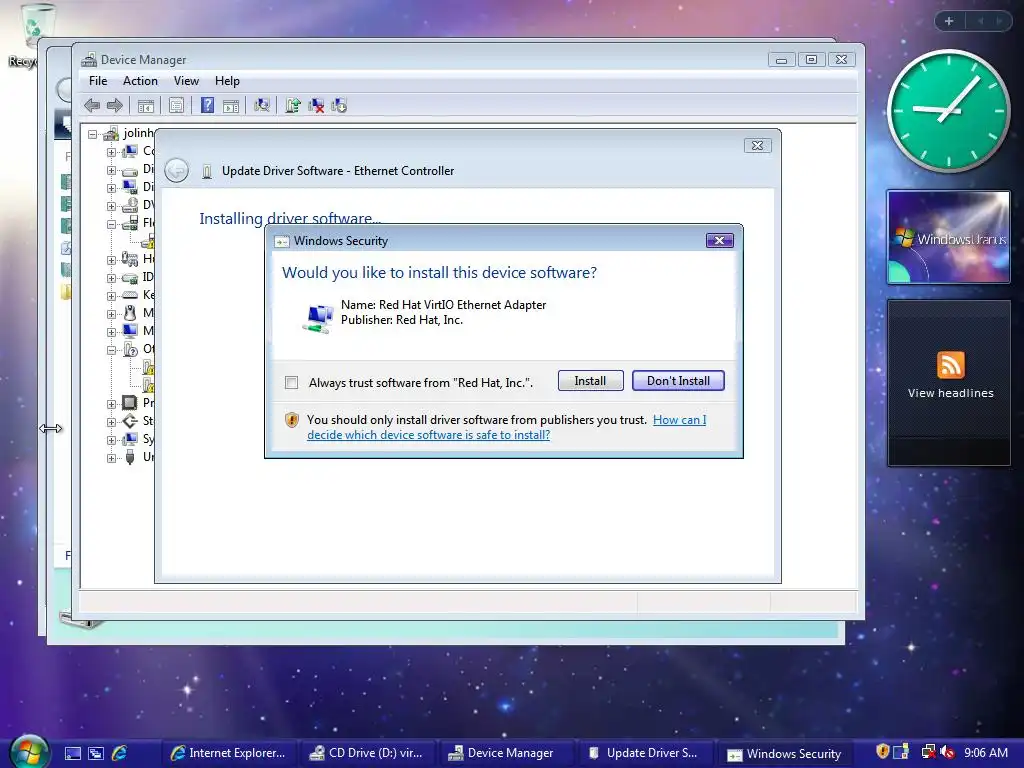Select the mouse device category icon in tree
The height and width of the screenshot is (768, 1024).
coord(130,313)
